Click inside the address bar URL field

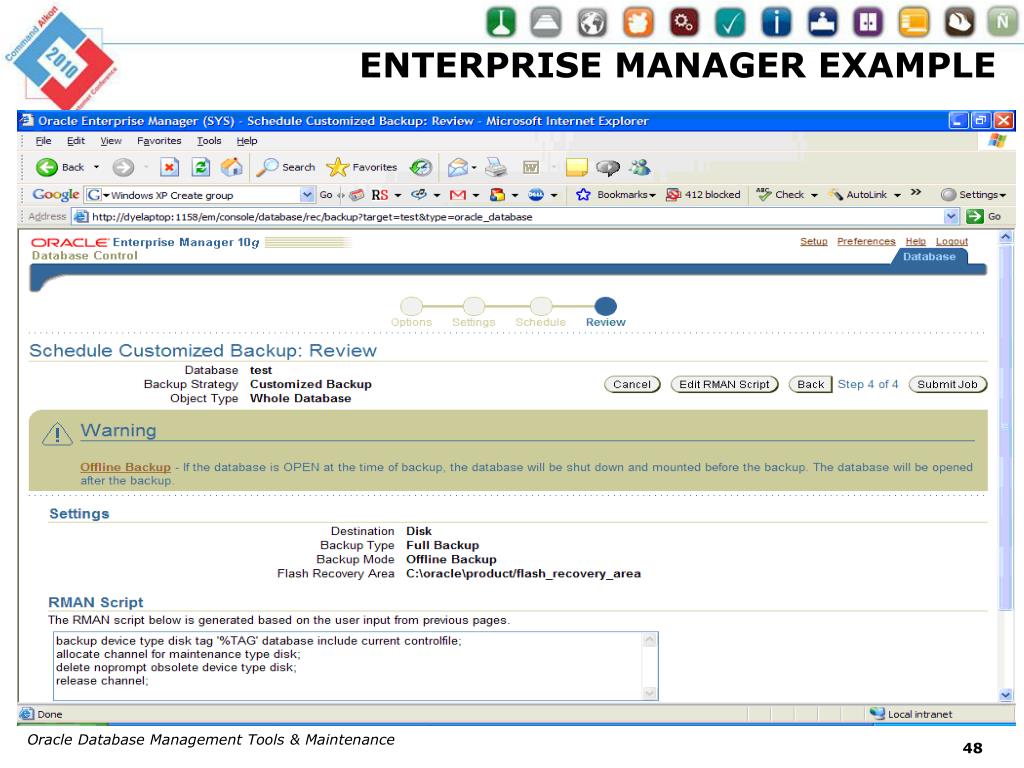[509, 217]
